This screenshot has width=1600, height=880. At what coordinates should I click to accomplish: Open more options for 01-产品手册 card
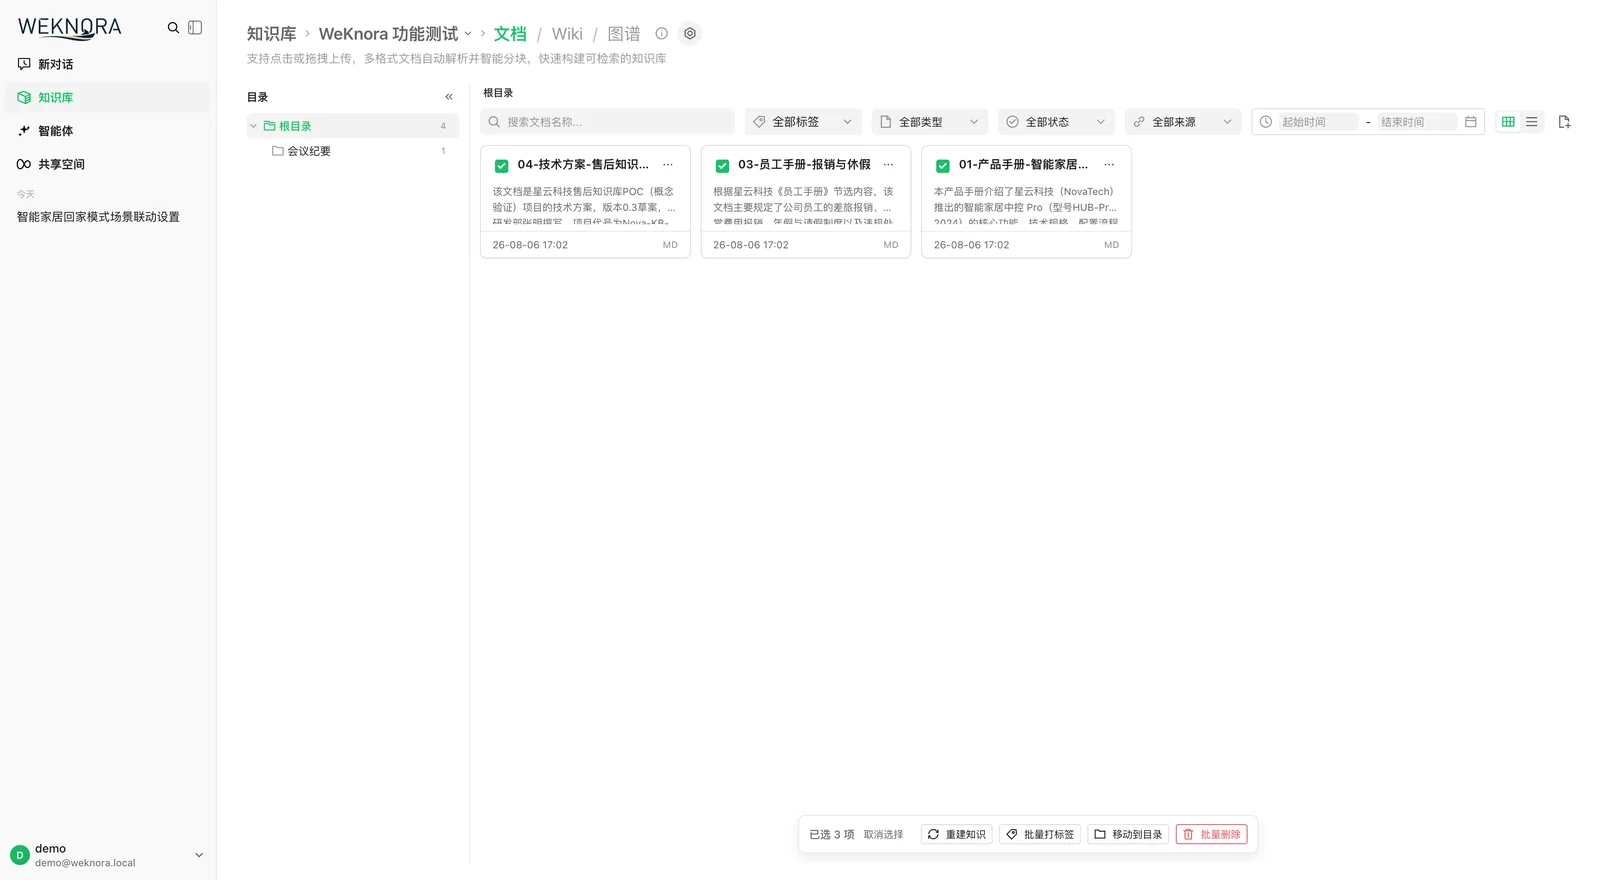click(x=1109, y=165)
